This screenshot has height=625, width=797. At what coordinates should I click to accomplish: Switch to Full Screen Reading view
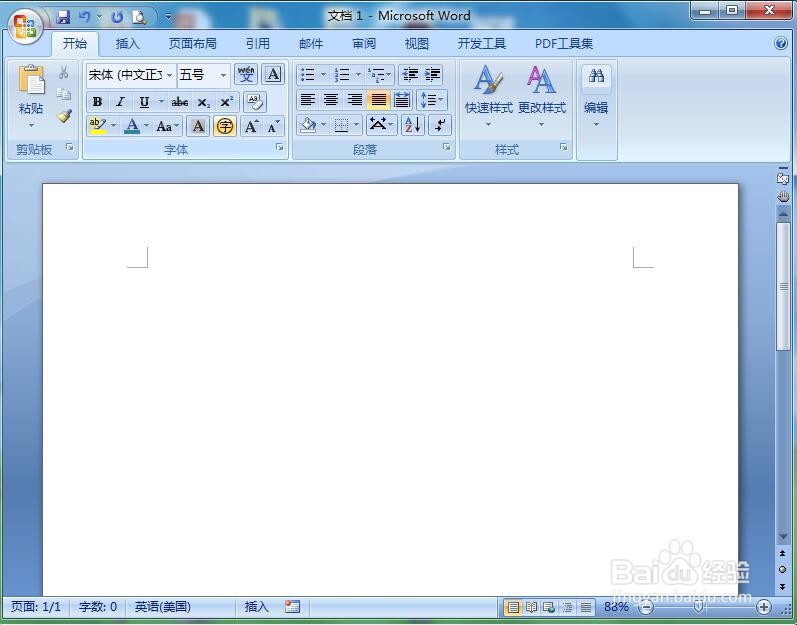point(531,606)
